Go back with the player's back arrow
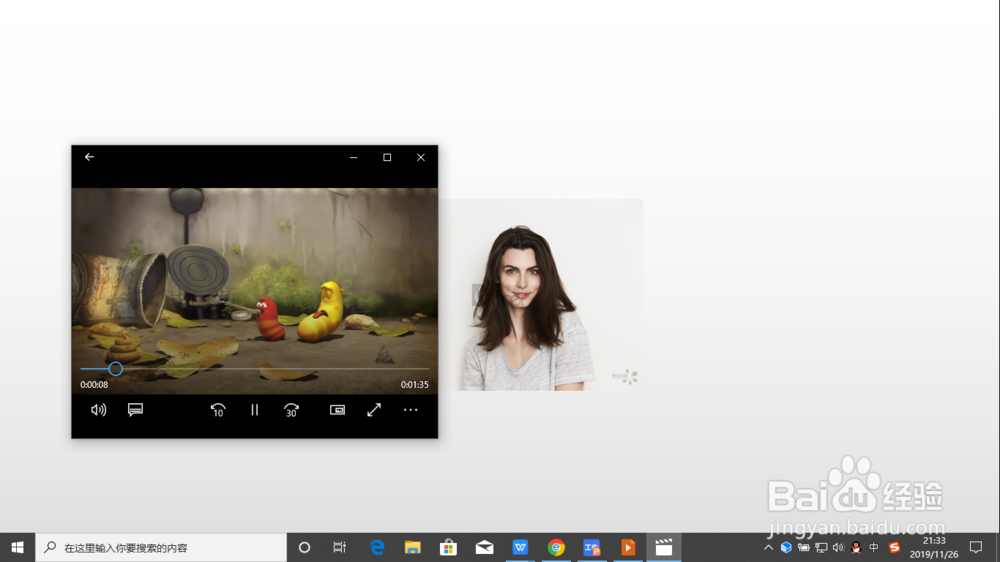The image size is (1000, 562). tap(89, 157)
